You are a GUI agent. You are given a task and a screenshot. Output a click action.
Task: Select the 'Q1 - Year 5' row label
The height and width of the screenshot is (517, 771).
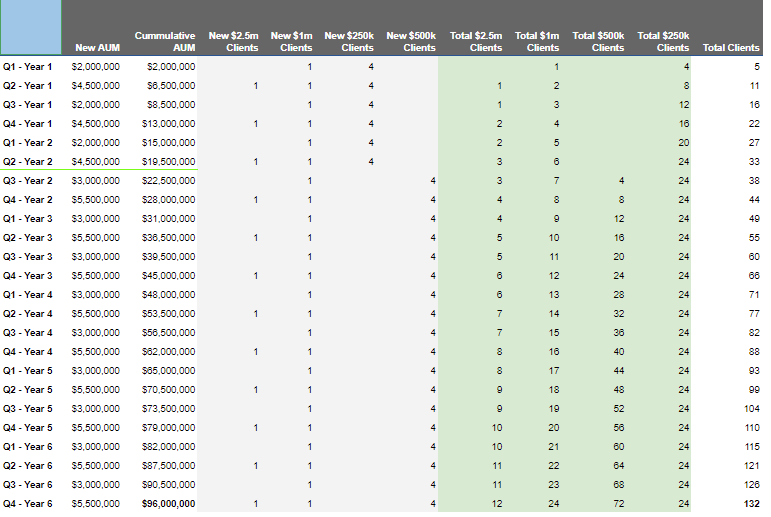(x=28, y=371)
